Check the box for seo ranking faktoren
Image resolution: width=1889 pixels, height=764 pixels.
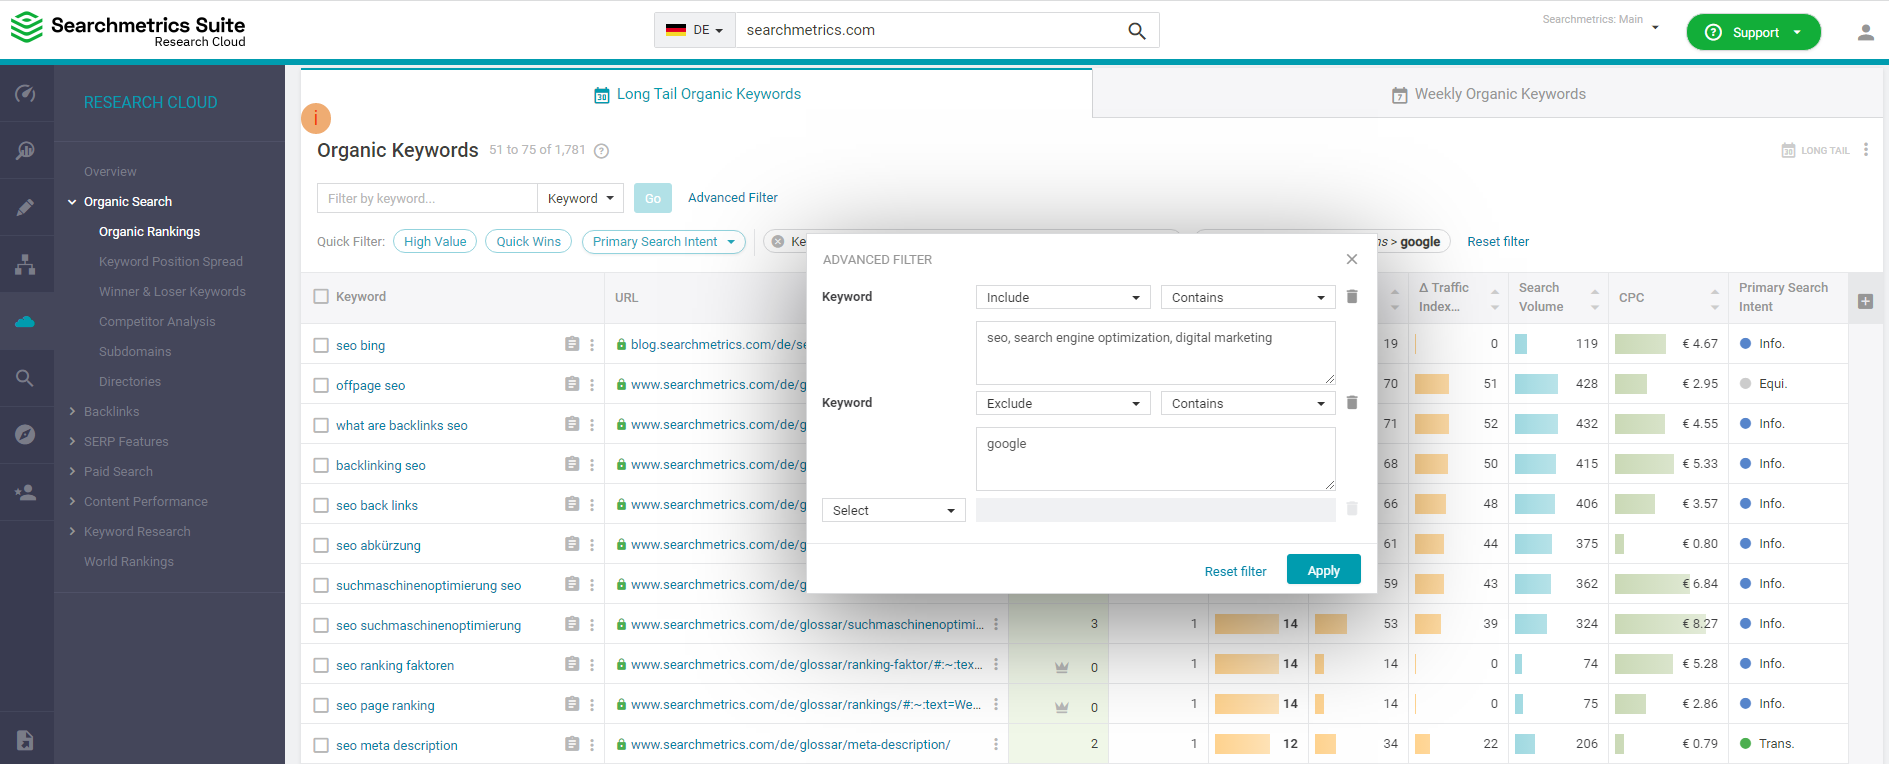click(321, 665)
